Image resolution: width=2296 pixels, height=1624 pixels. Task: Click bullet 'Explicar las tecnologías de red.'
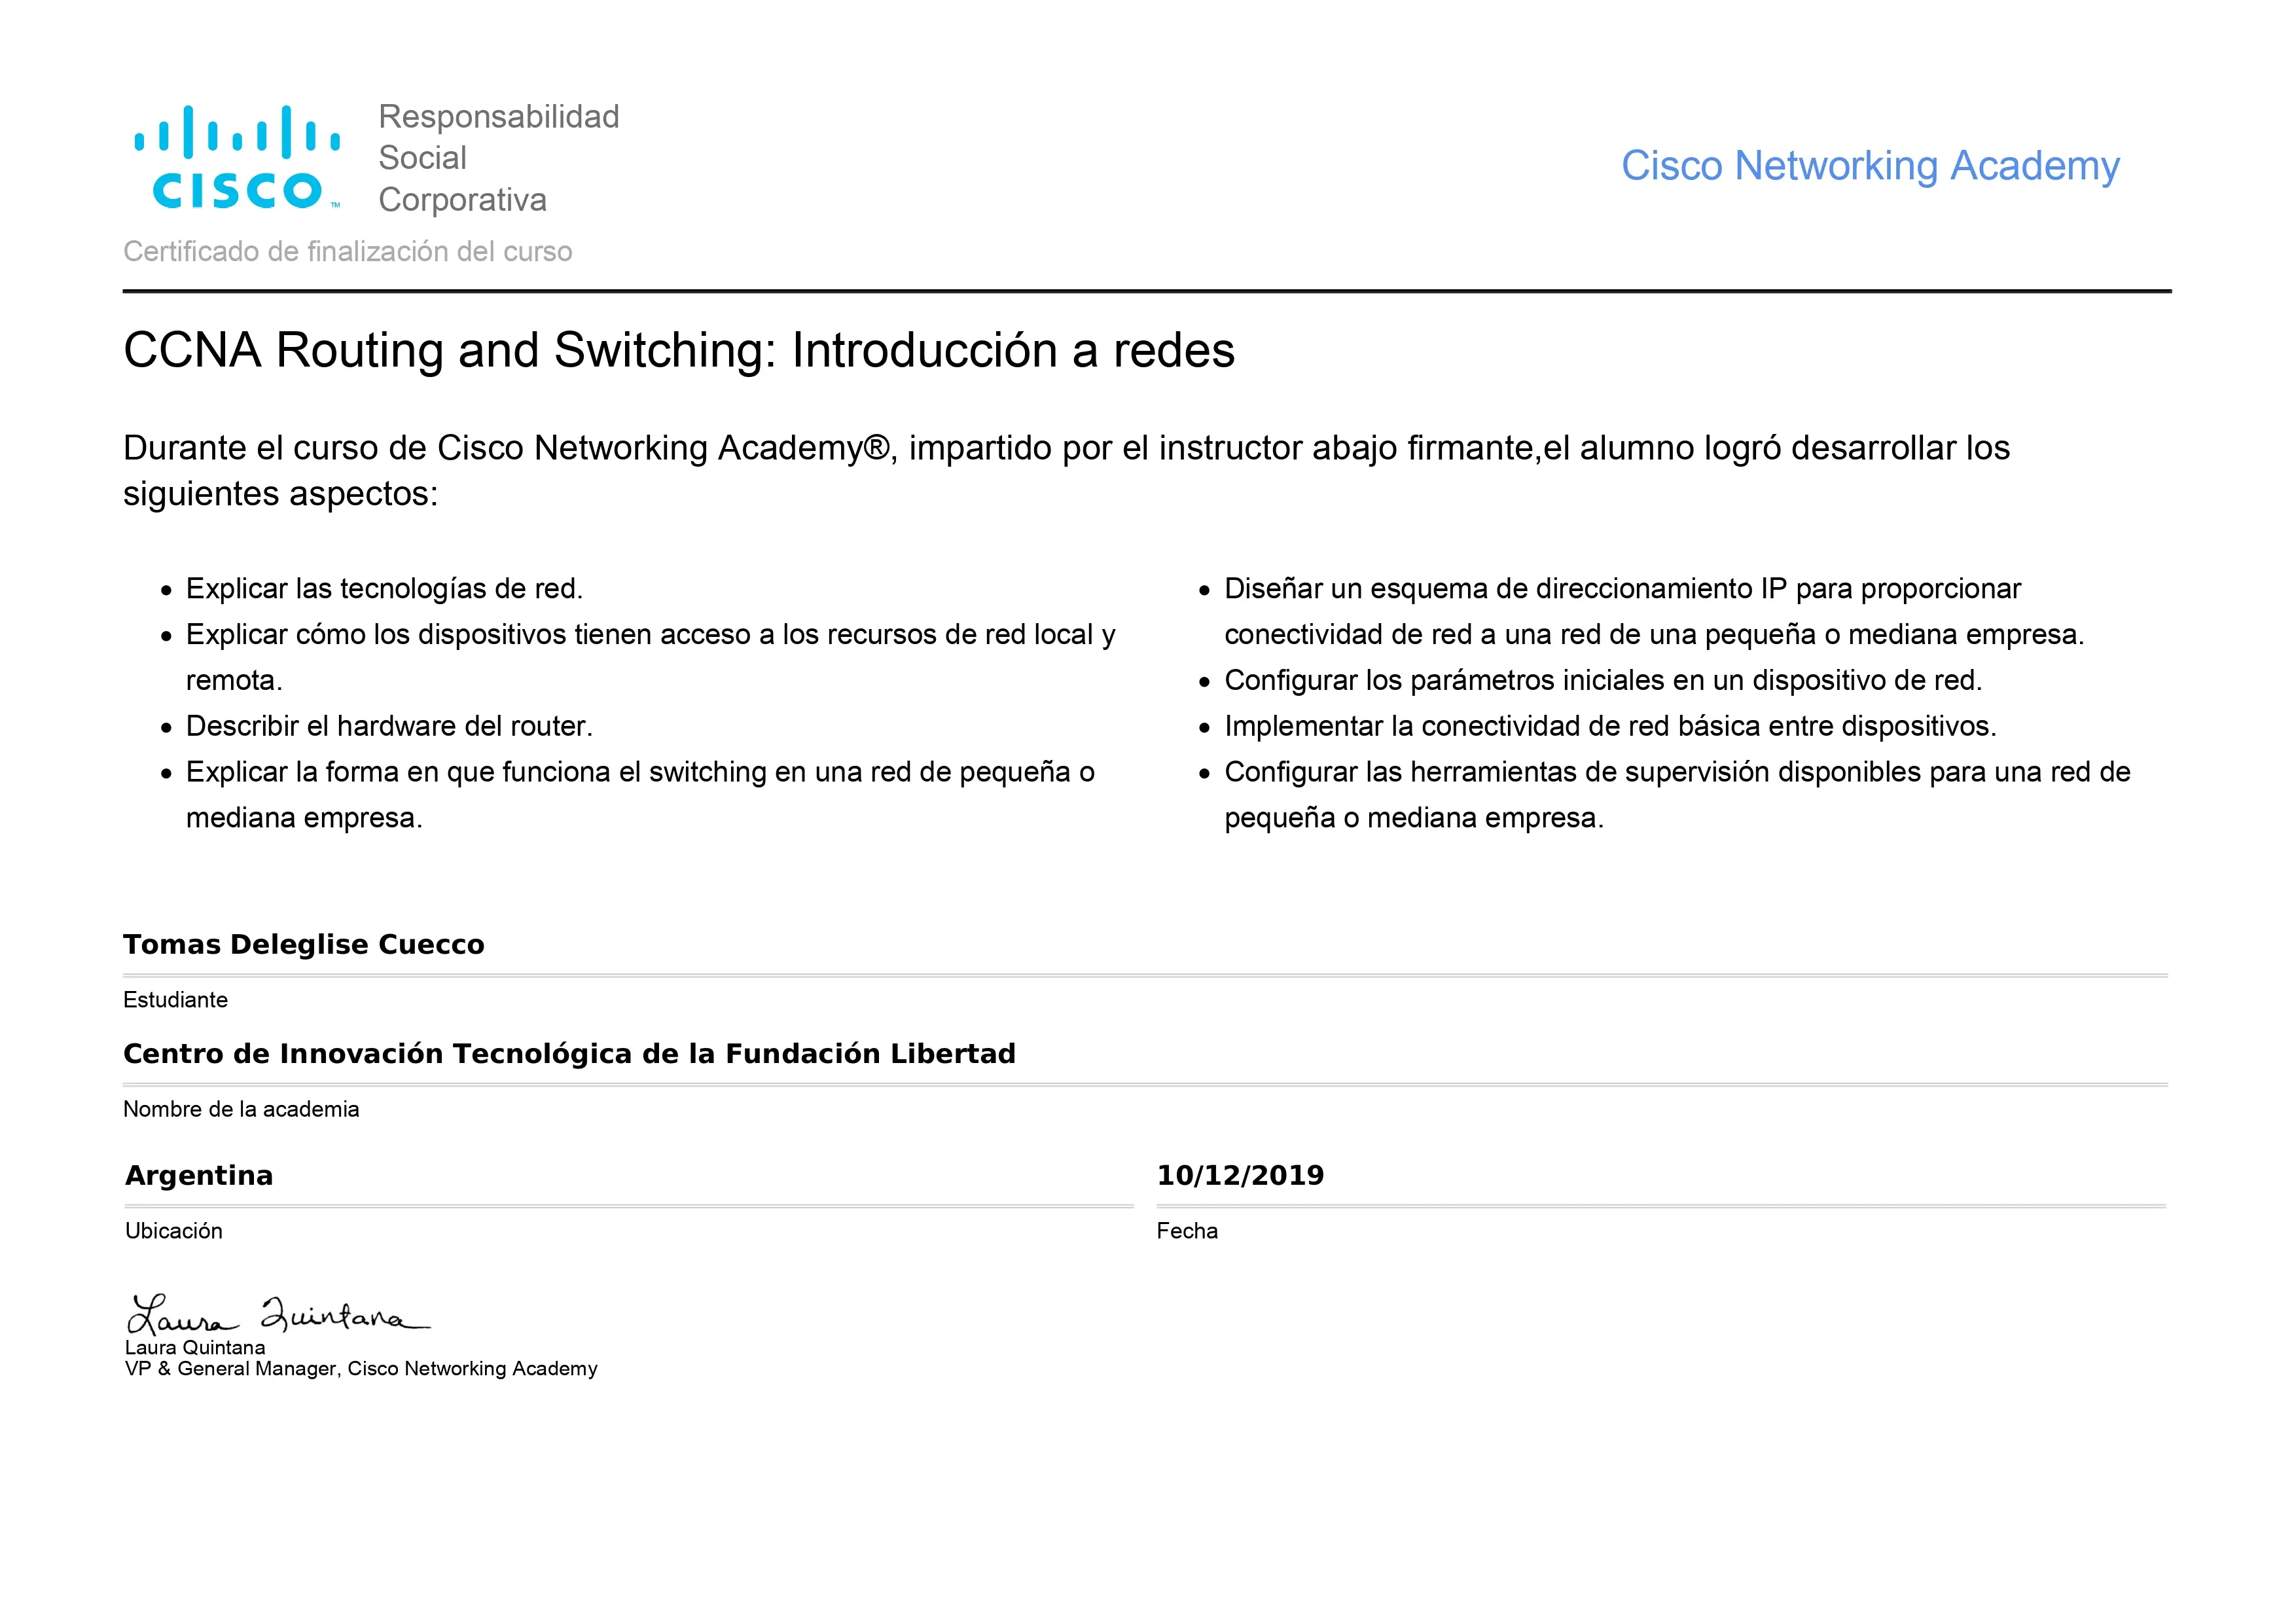point(384,589)
